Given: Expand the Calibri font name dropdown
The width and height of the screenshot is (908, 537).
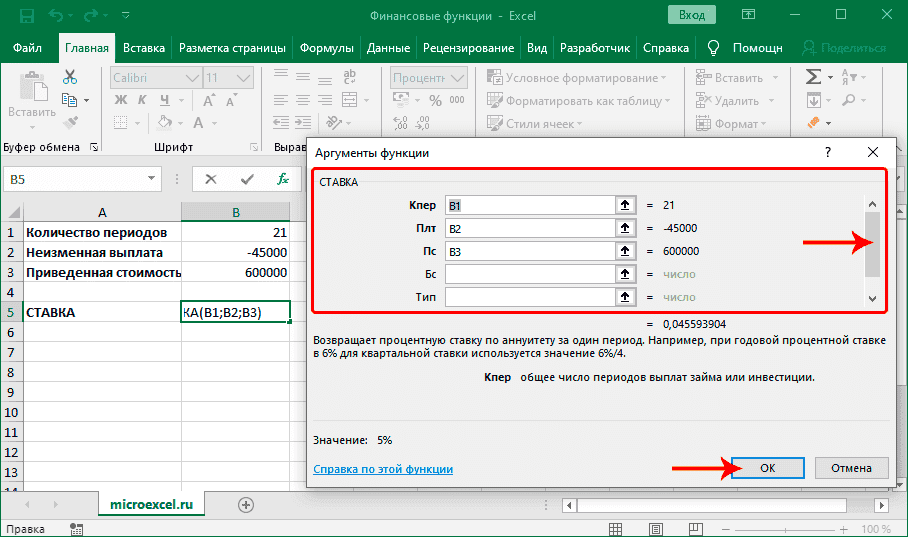Looking at the screenshot, I should click(x=190, y=78).
